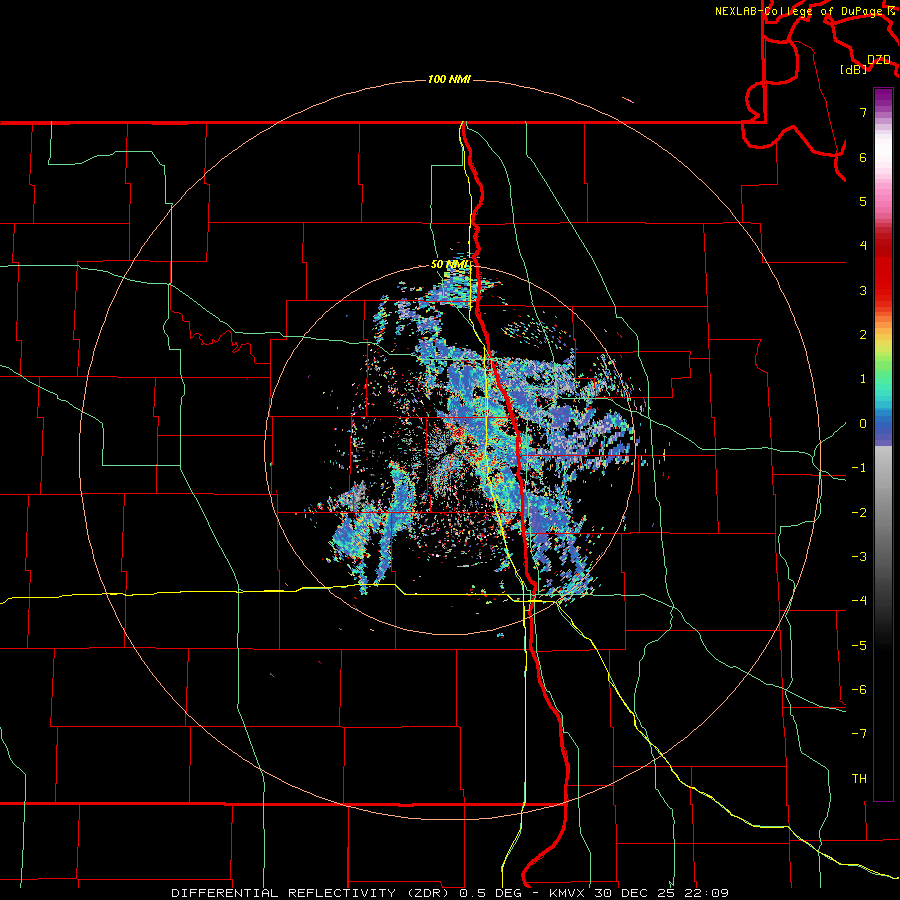900x900 pixels.
Task: Click the 0.5 DEG elevation text
Action: [x=491, y=893]
